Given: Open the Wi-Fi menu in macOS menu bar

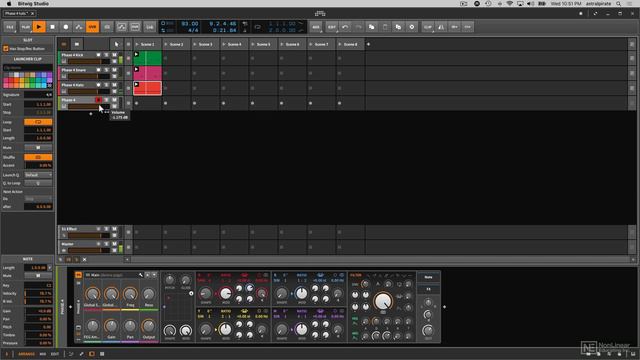Looking at the screenshot, I should [x=509, y=4].
